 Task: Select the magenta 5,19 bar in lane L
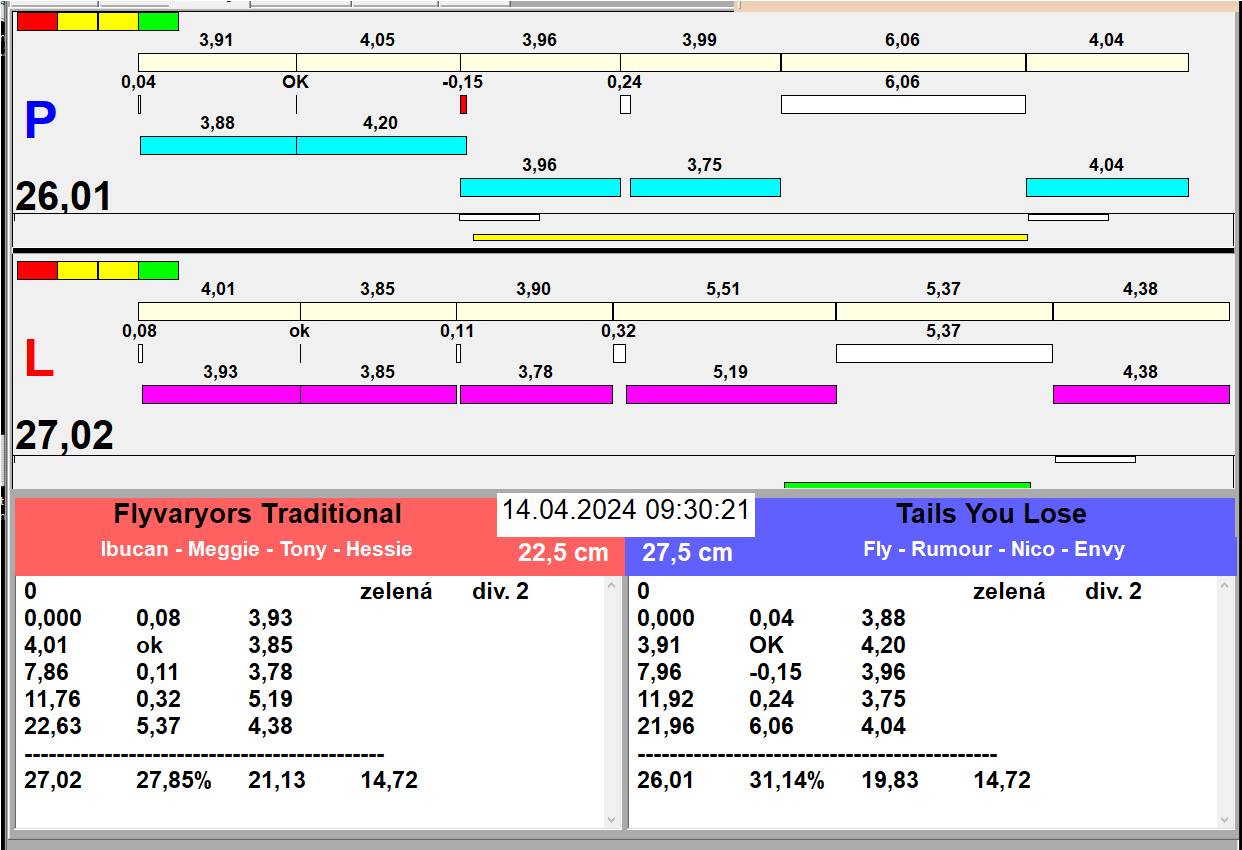(731, 394)
